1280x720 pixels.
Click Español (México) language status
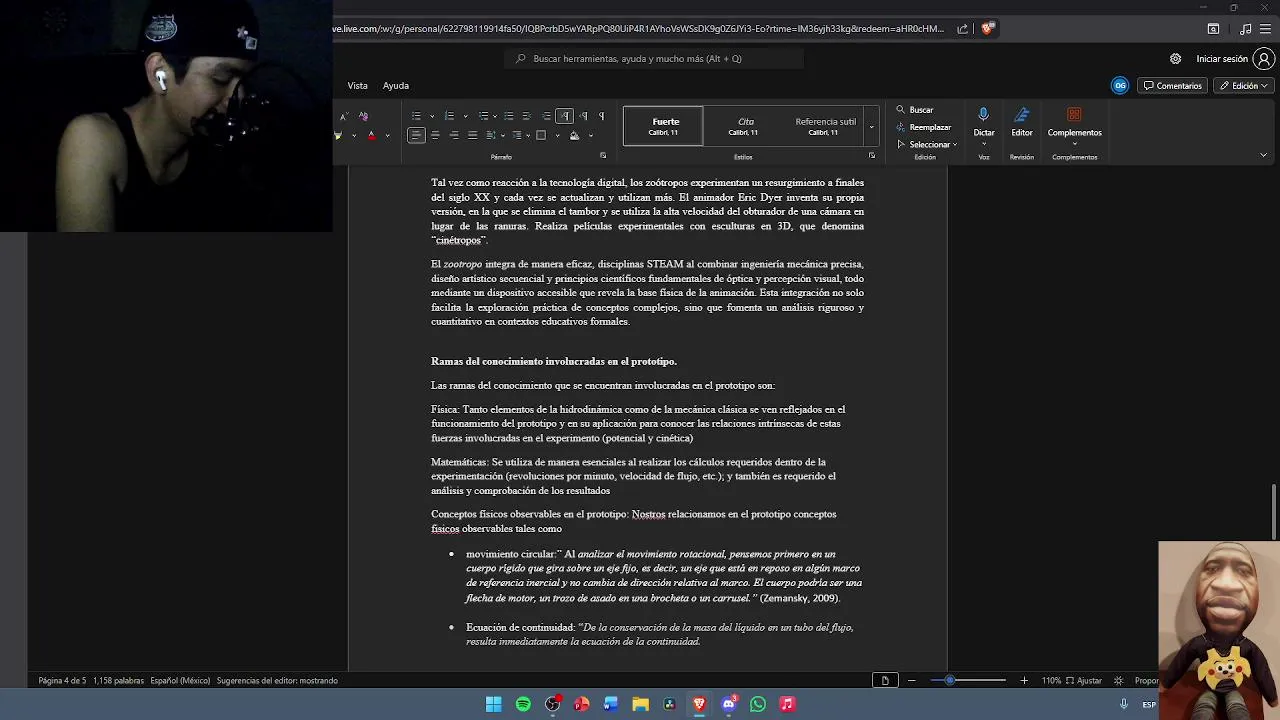click(180, 681)
